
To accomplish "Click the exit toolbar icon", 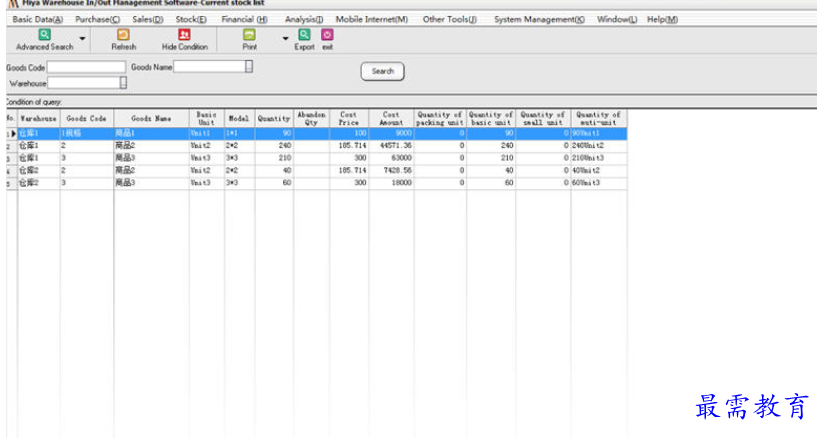I will coord(327,35).
